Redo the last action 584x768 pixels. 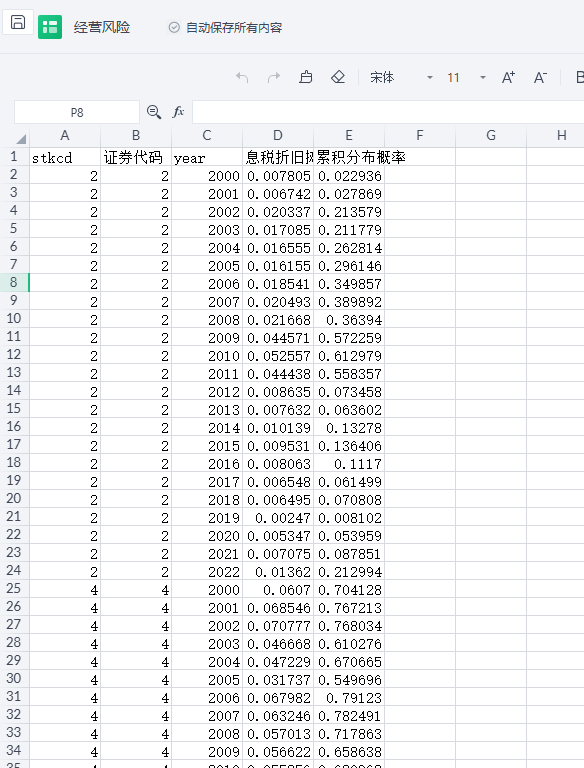(274, 77)
